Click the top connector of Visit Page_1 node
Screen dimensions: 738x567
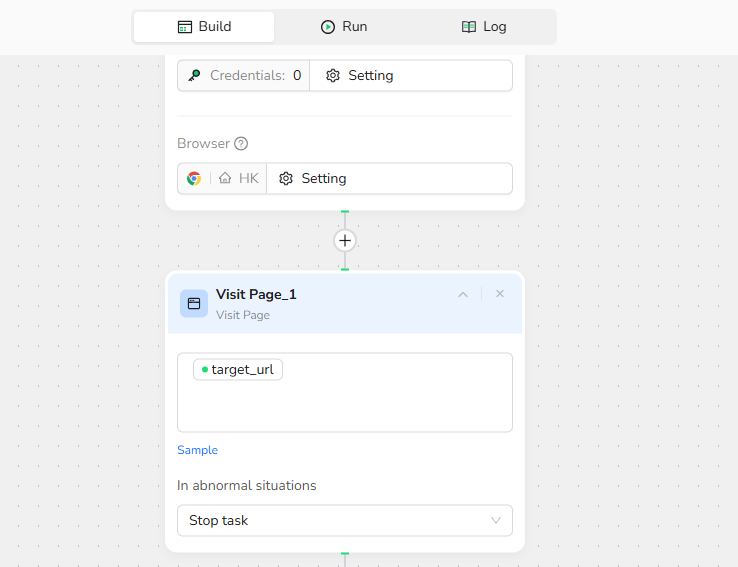click(x=345, y=270)
